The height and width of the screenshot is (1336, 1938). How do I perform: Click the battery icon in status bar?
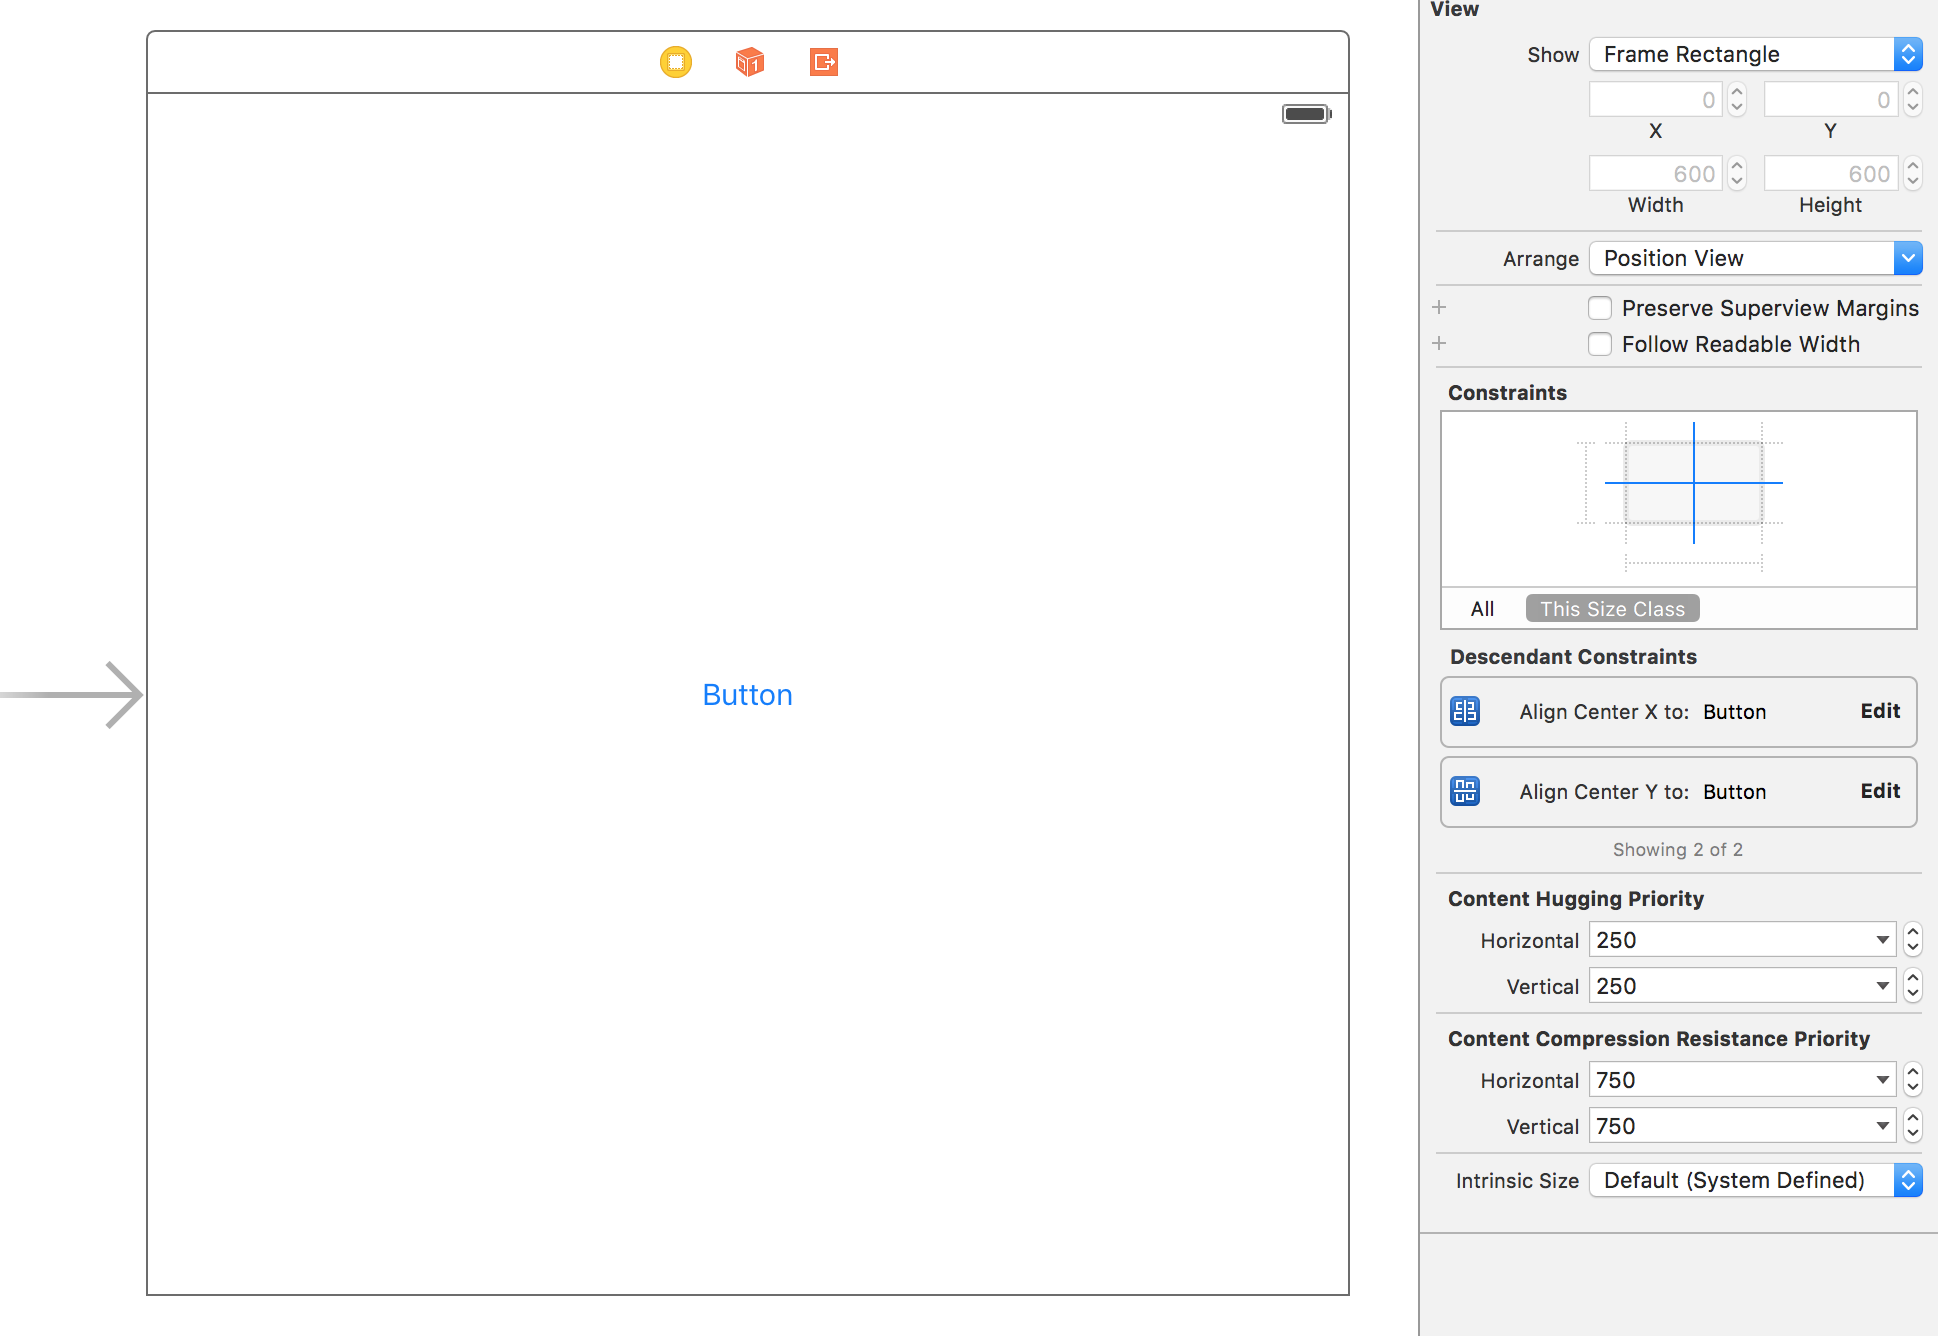[x=1306, y=114]
